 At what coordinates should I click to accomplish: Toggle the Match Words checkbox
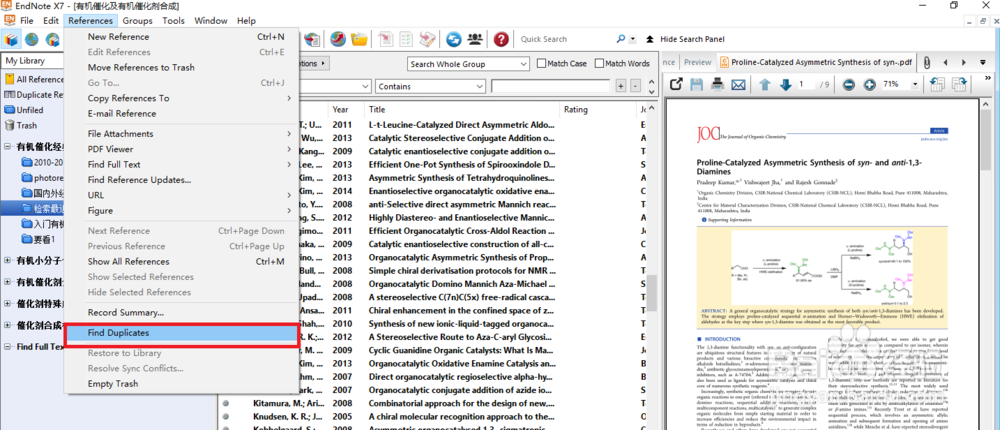(x=599, y=64)
